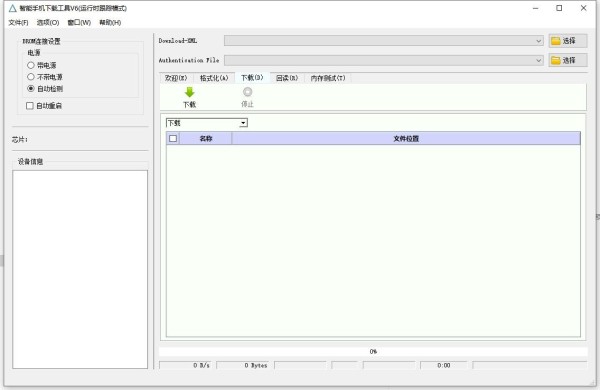Switch to the 回读 tab
This screenshot has width=600, height=390.
pyautogui.click(x=287, y=78)
